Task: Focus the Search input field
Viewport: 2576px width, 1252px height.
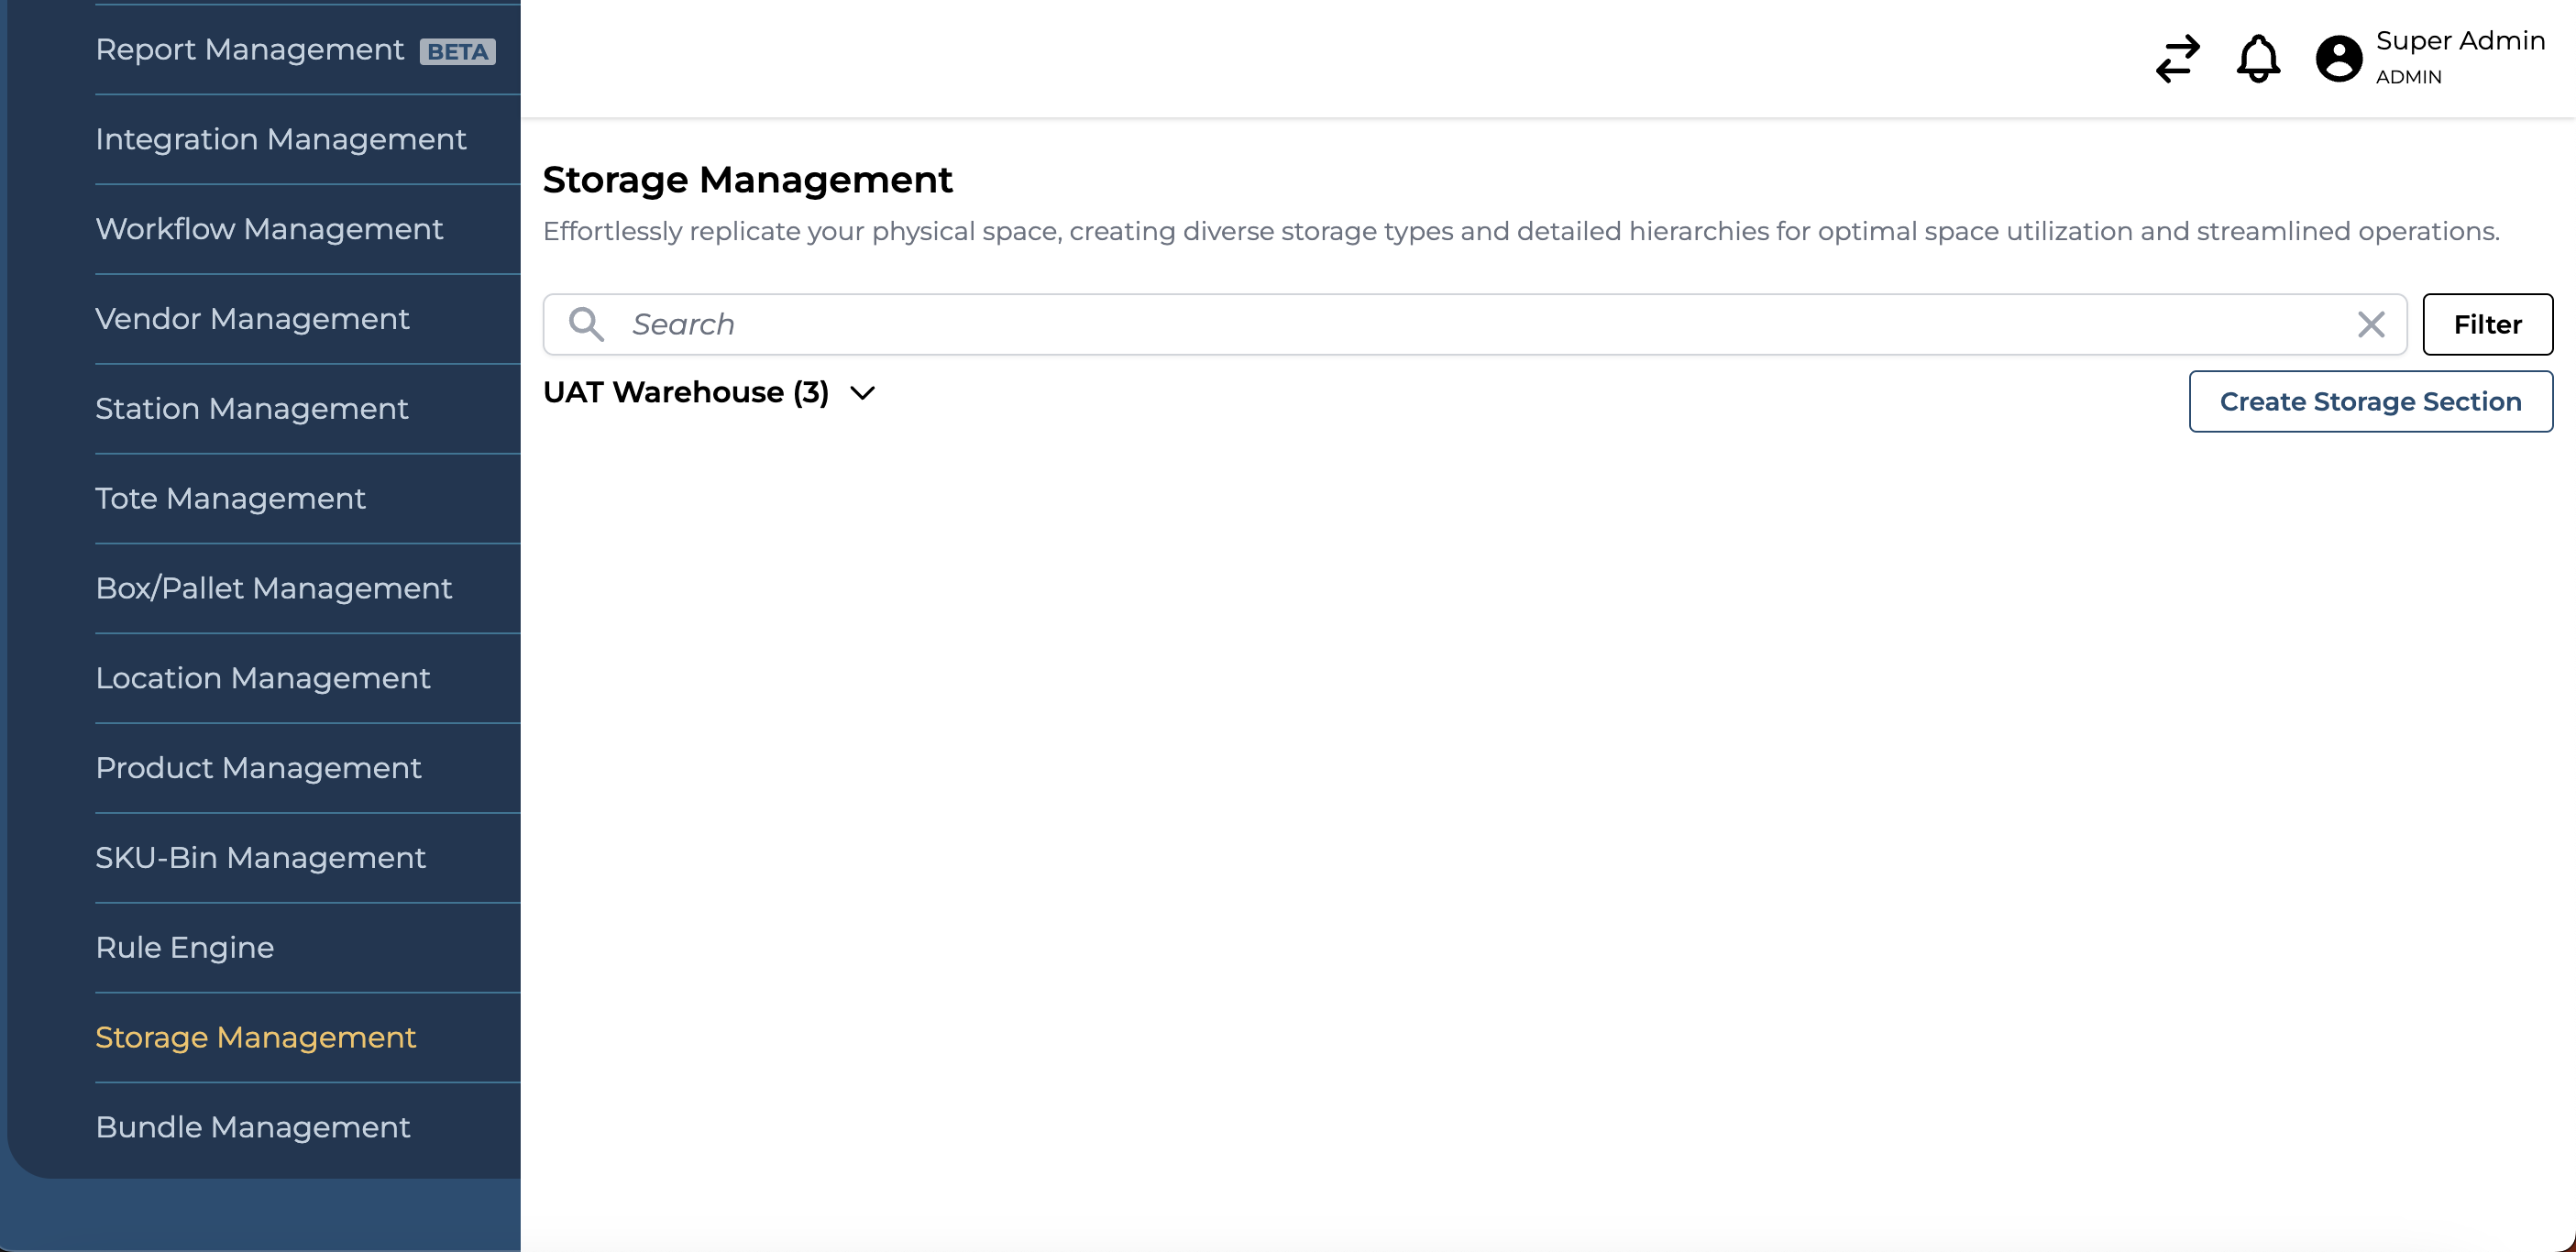Action: tap(1480, 324)
